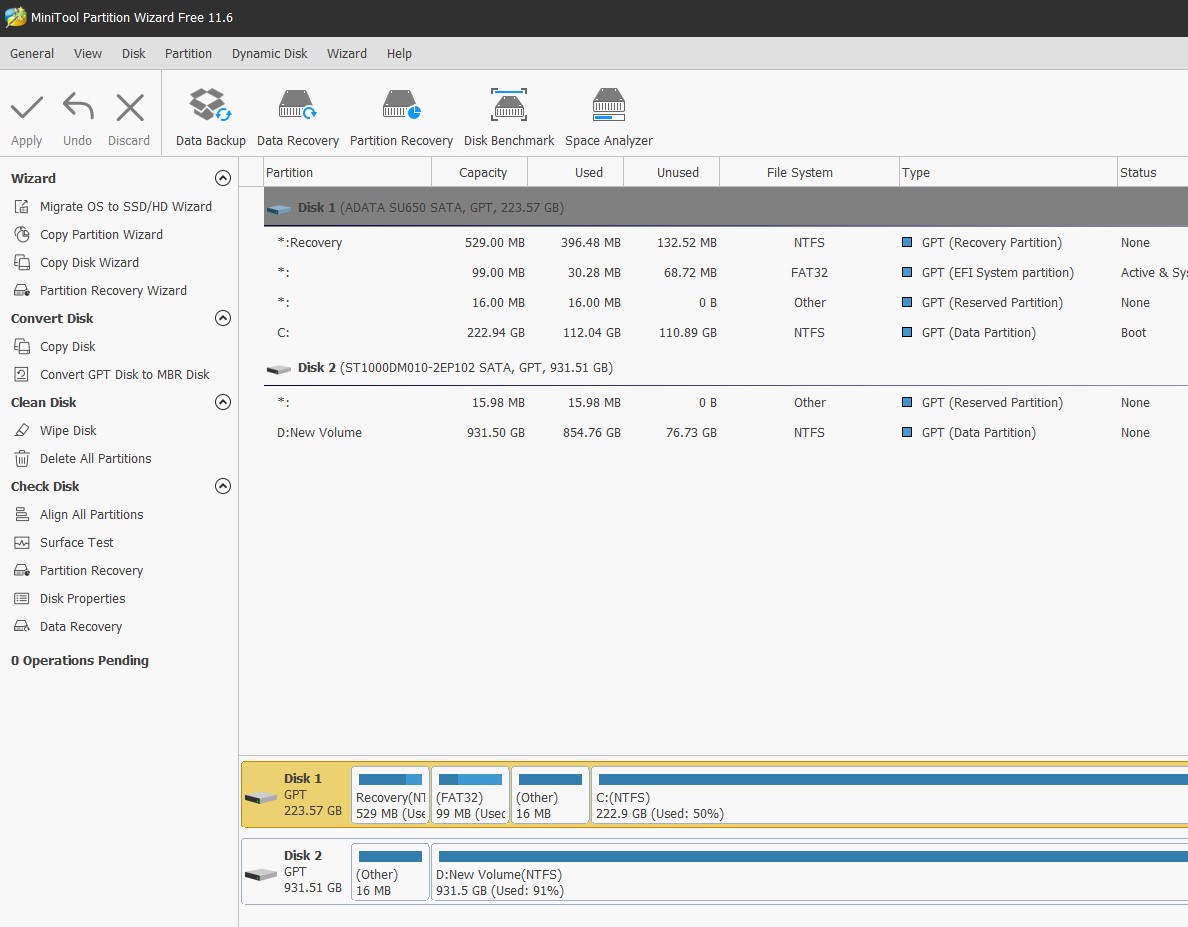Open the Partition menu
Viewport: 1188px width, 927px height.
tap(188, 54)
